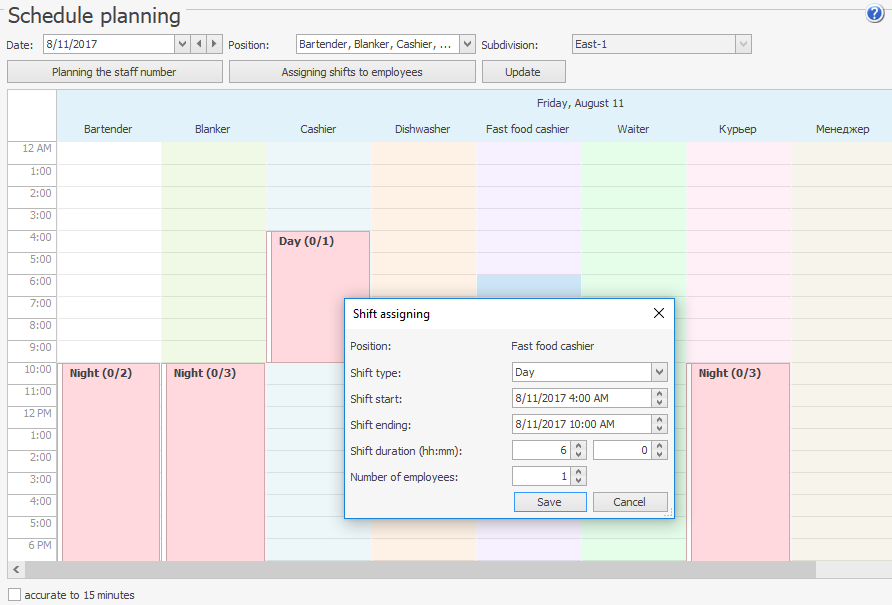Increase shift duration hours spinner
This screenshot has width=892, height=605.
click(x=579, y=446)
